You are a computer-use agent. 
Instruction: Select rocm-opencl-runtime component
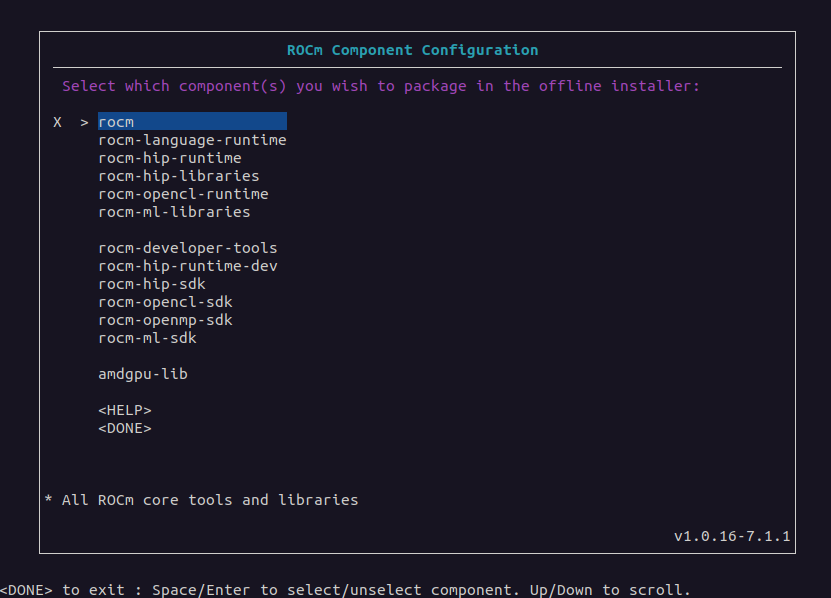pos(183,194)
